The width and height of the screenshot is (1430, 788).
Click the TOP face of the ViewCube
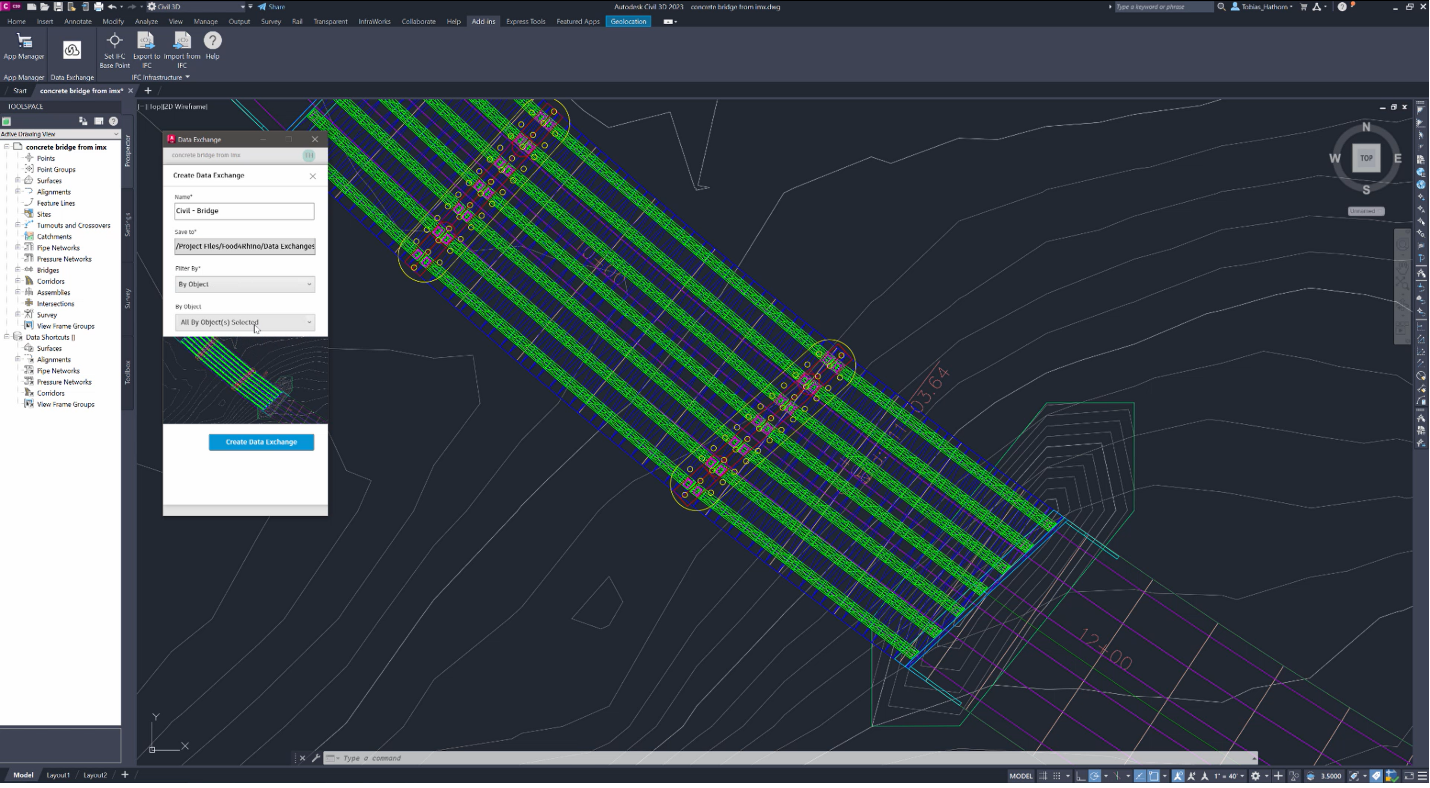[1366, 158]
